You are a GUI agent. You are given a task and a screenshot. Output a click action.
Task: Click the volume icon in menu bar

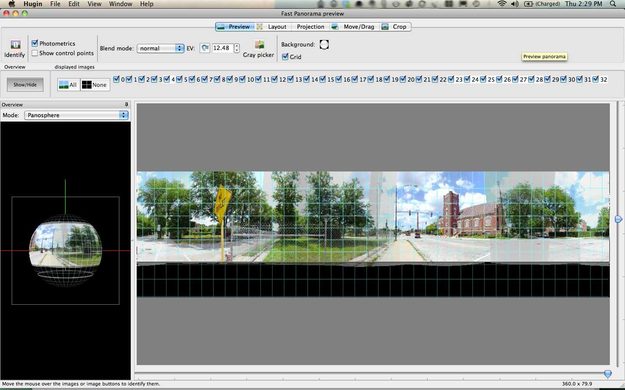[515, 4]
